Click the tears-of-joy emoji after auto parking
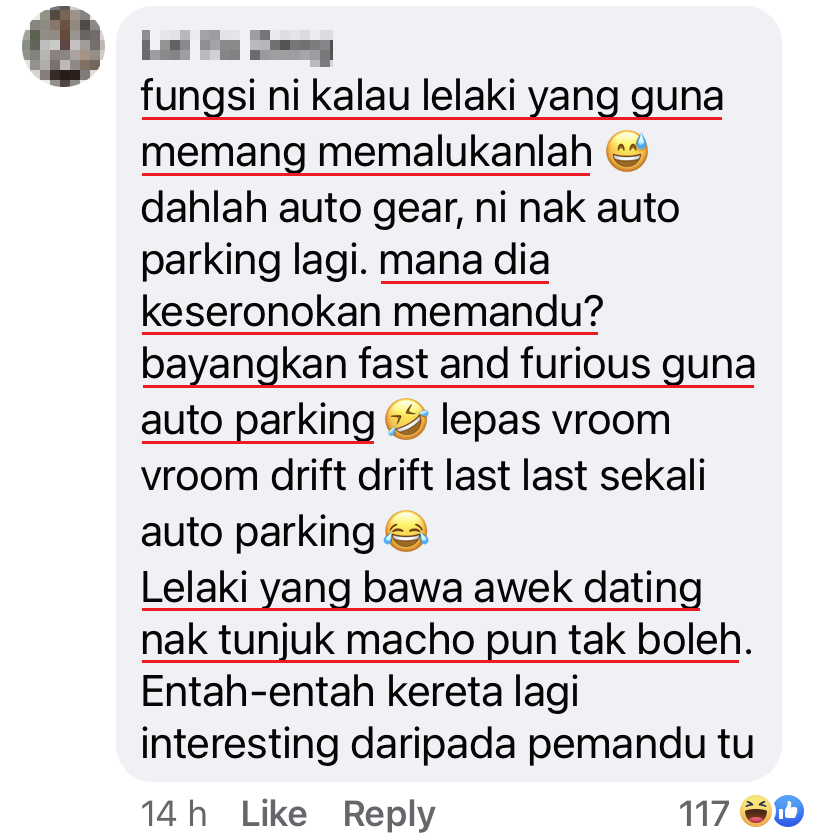828x838 pixels. (406, 531)
